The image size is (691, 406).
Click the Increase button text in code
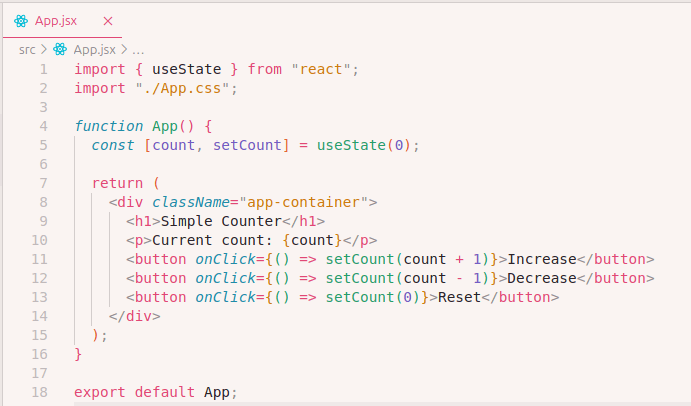(542, 259)
